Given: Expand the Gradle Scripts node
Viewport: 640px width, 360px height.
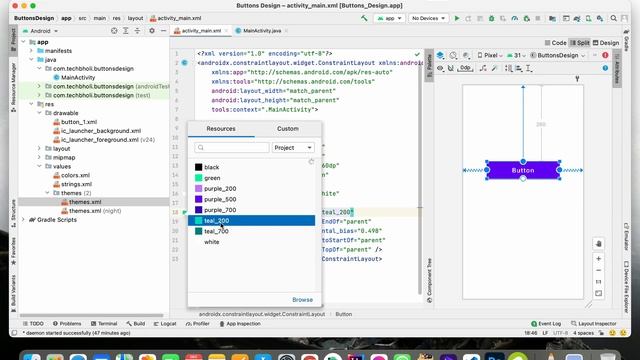Looking at the screenshot, I should point(23,220).
